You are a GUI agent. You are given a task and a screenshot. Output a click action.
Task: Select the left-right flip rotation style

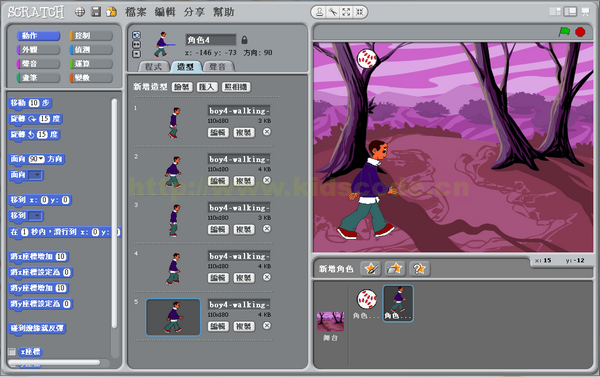(136, 44)
